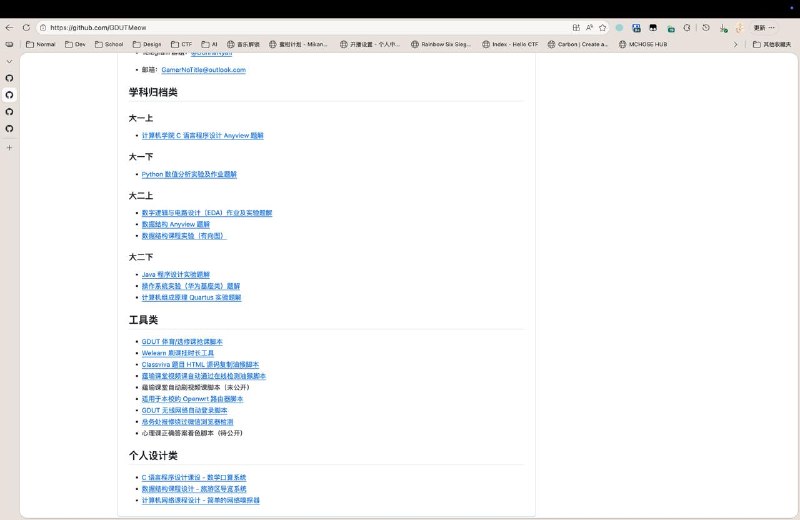Screen dimensions: 800x520
Task: Open the C 语言 数学口算系统 link
Action: coord(194,478)
